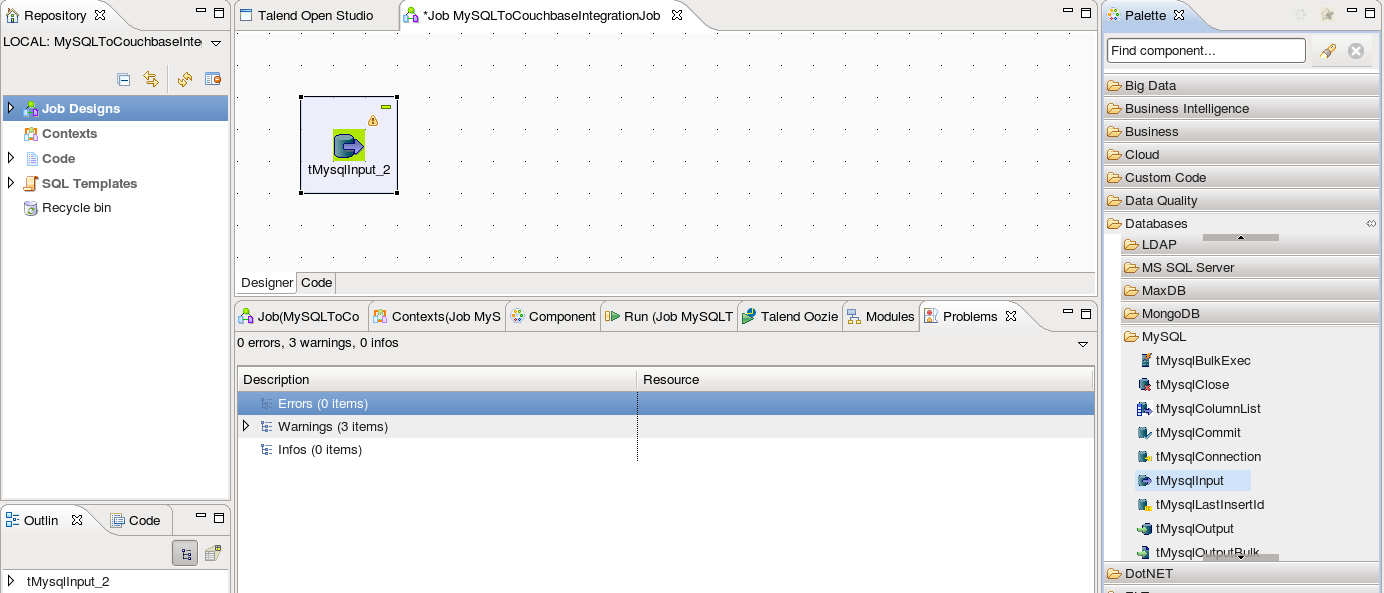Open the LDAP palette folder

coord(1250,245)
